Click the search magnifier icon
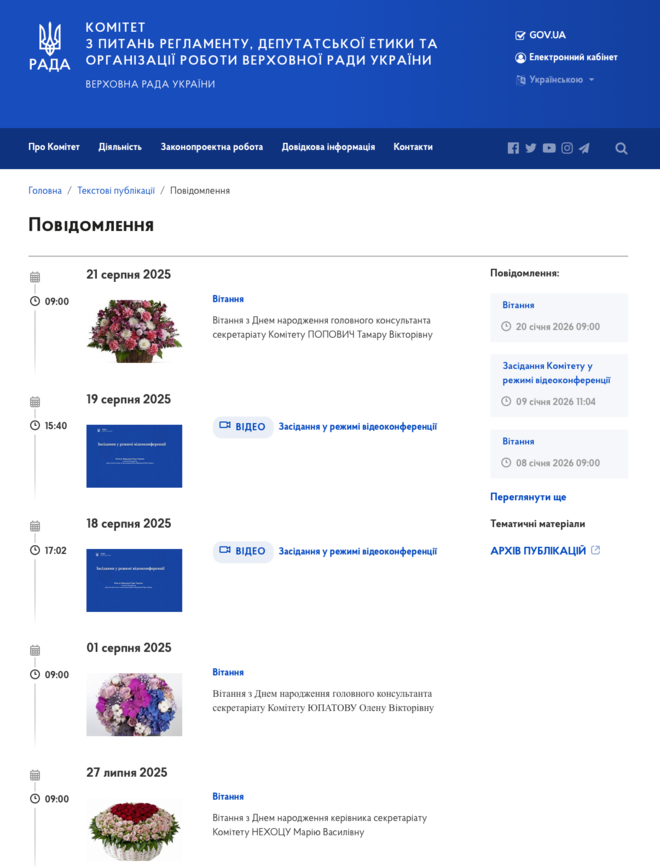660x867 pixels. click(x=621, y=148)
